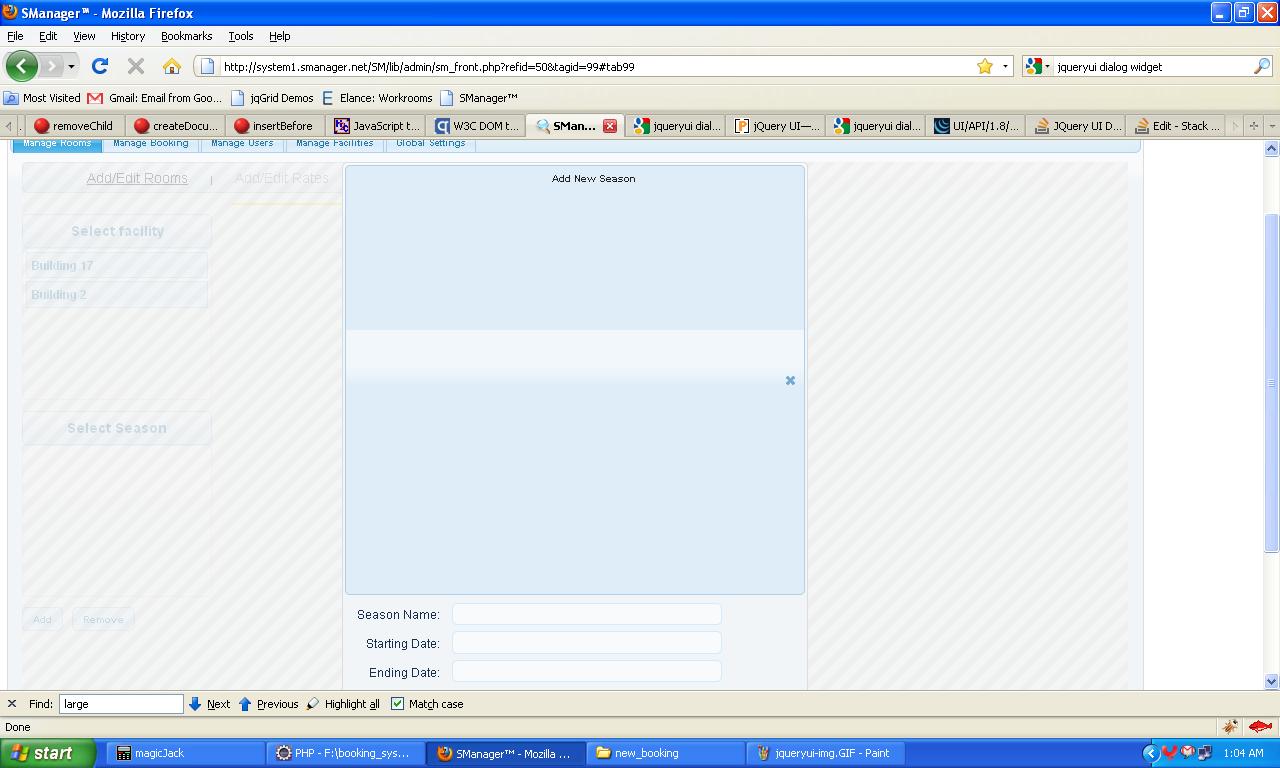Open the back/forward history dropdown arrow
This screenshot has height=768, width=1280.
click(71, 67)
